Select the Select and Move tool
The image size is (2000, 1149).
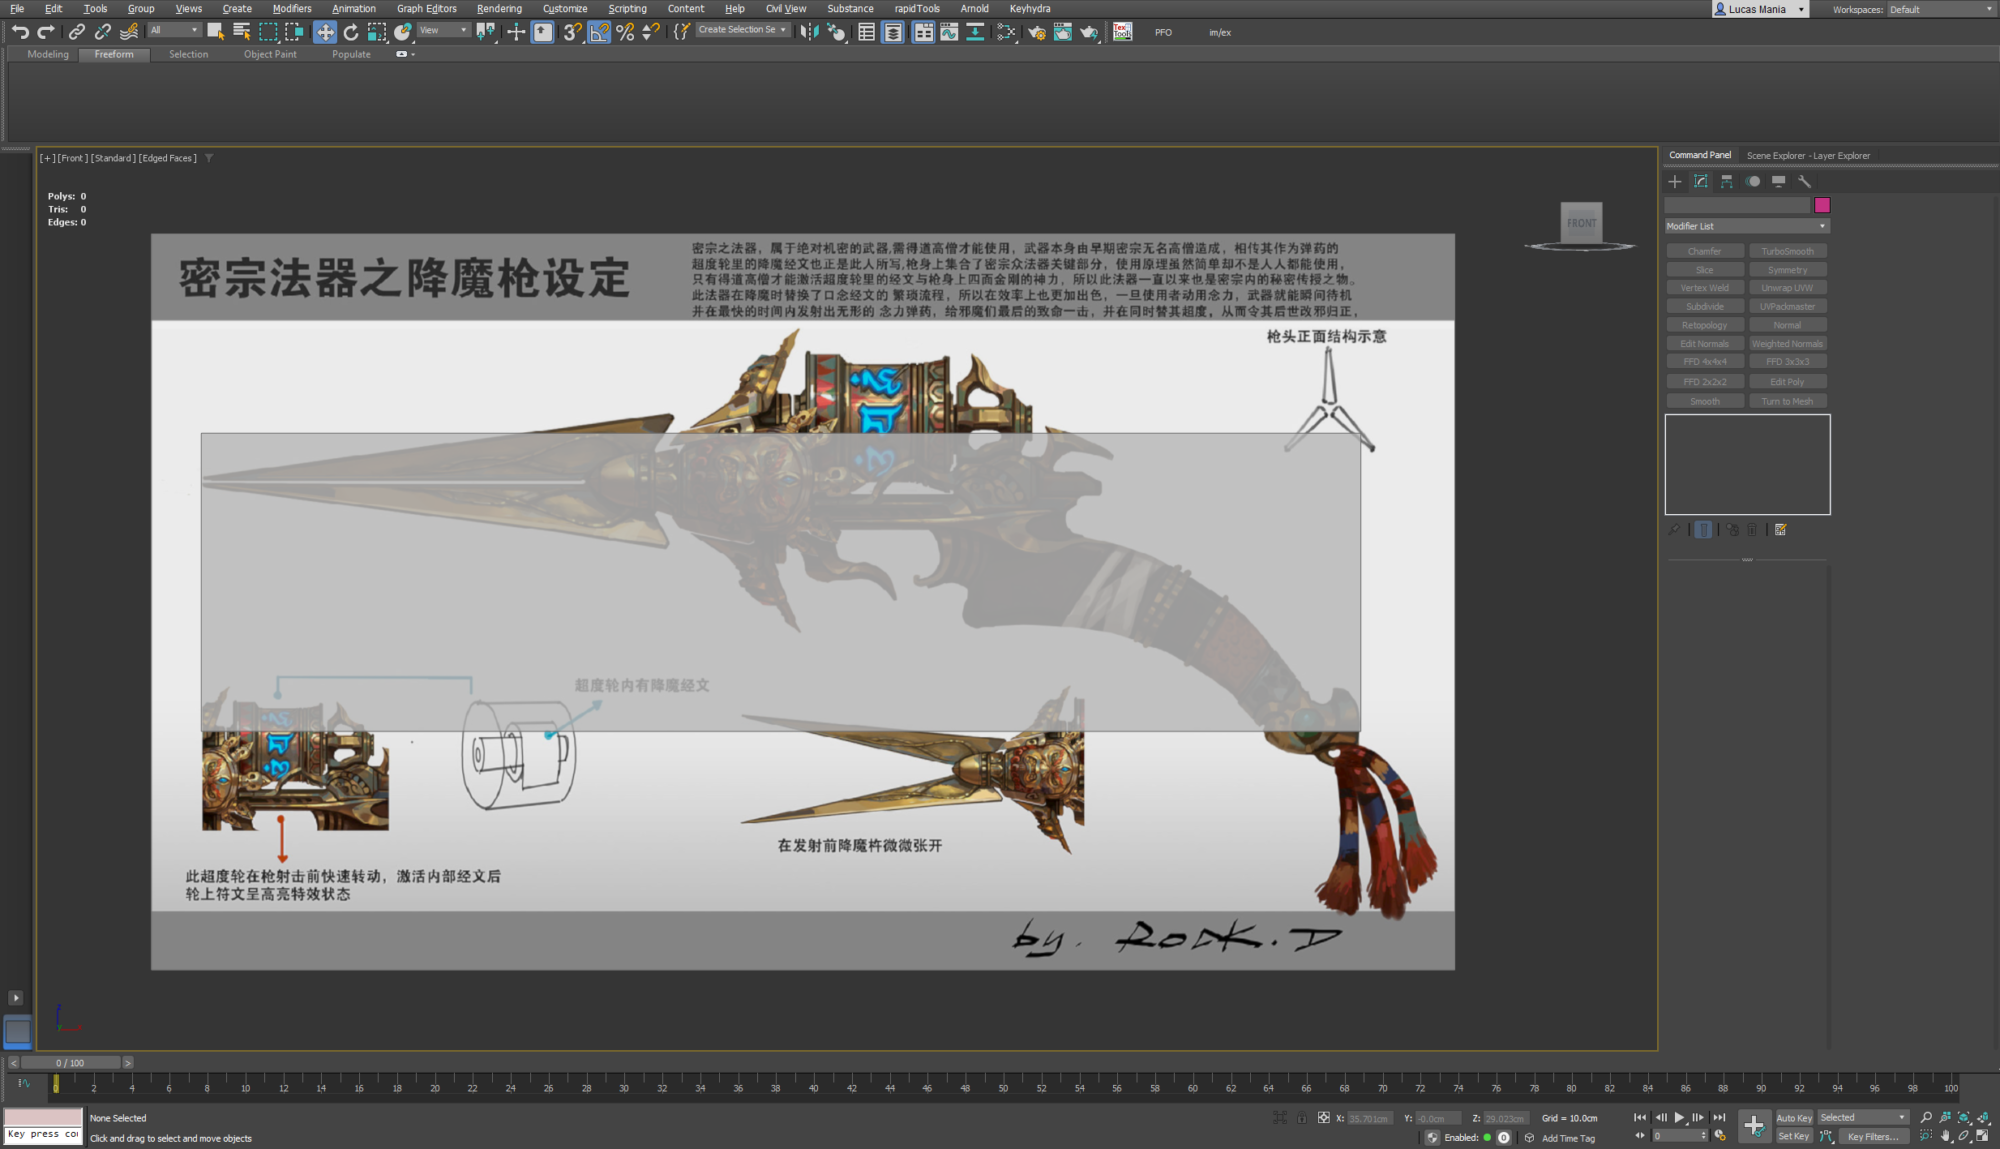coord(324,32)
